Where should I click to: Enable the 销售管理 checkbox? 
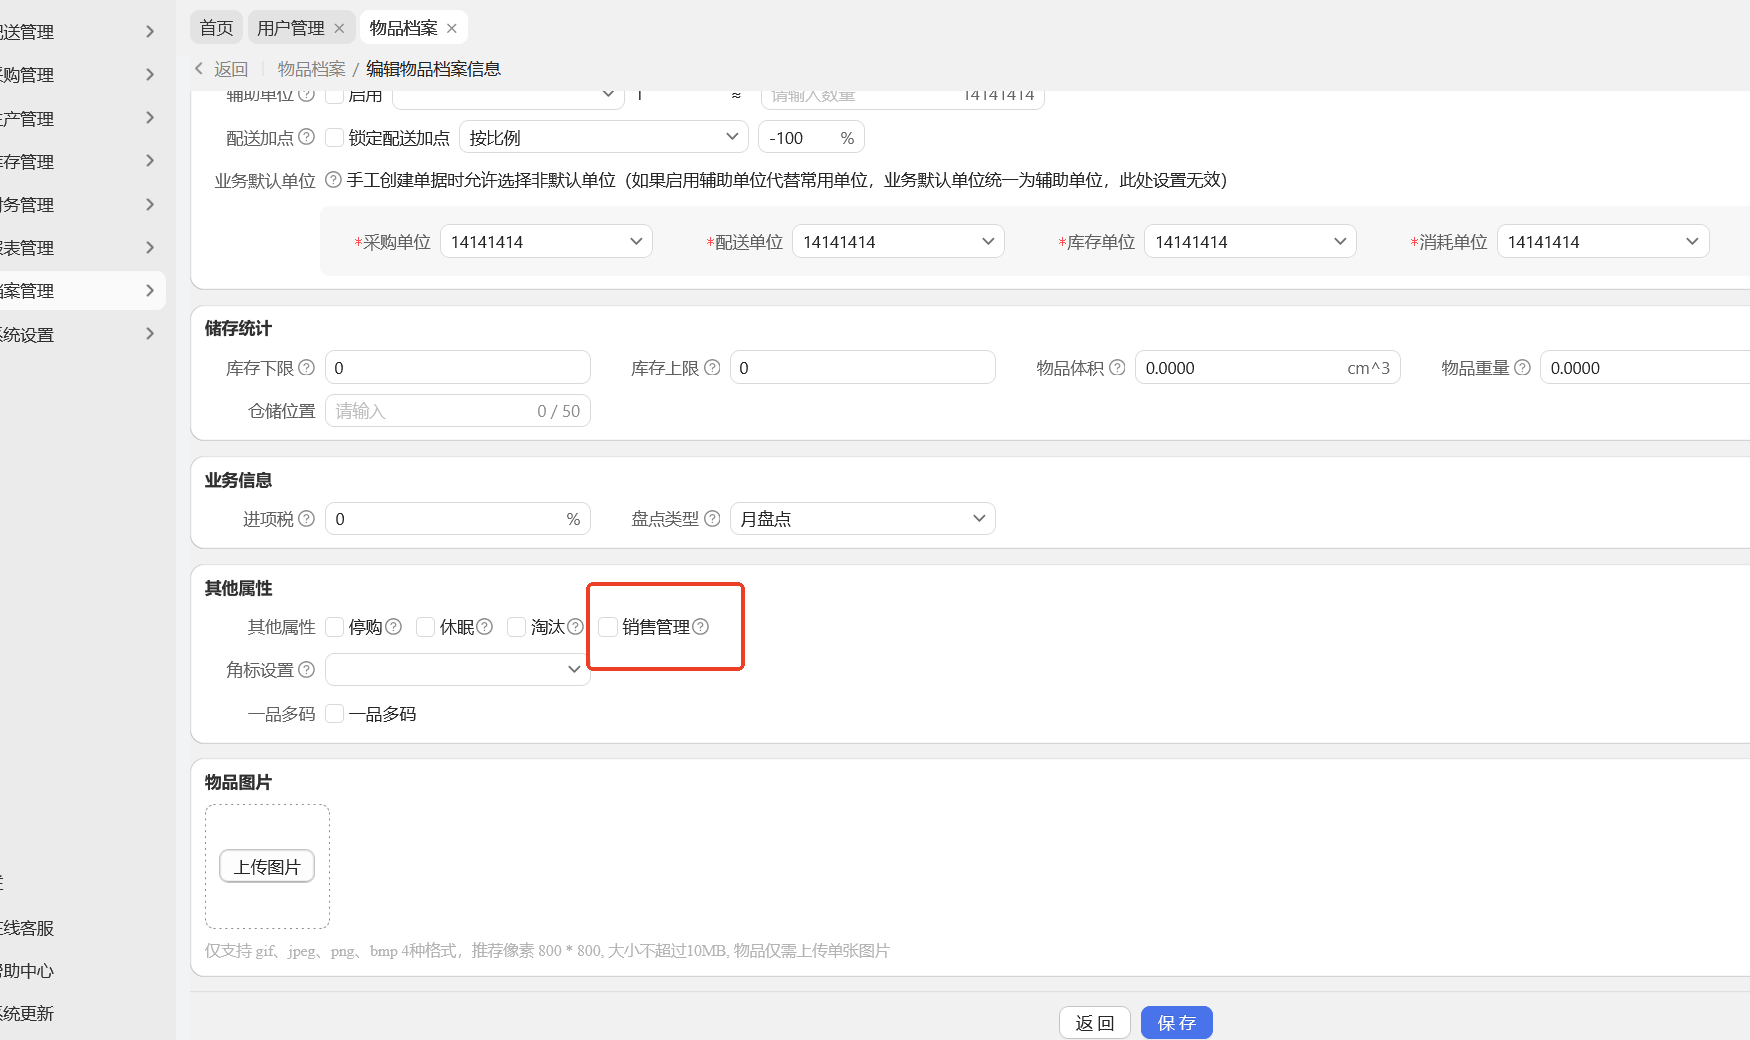point(608,627)
